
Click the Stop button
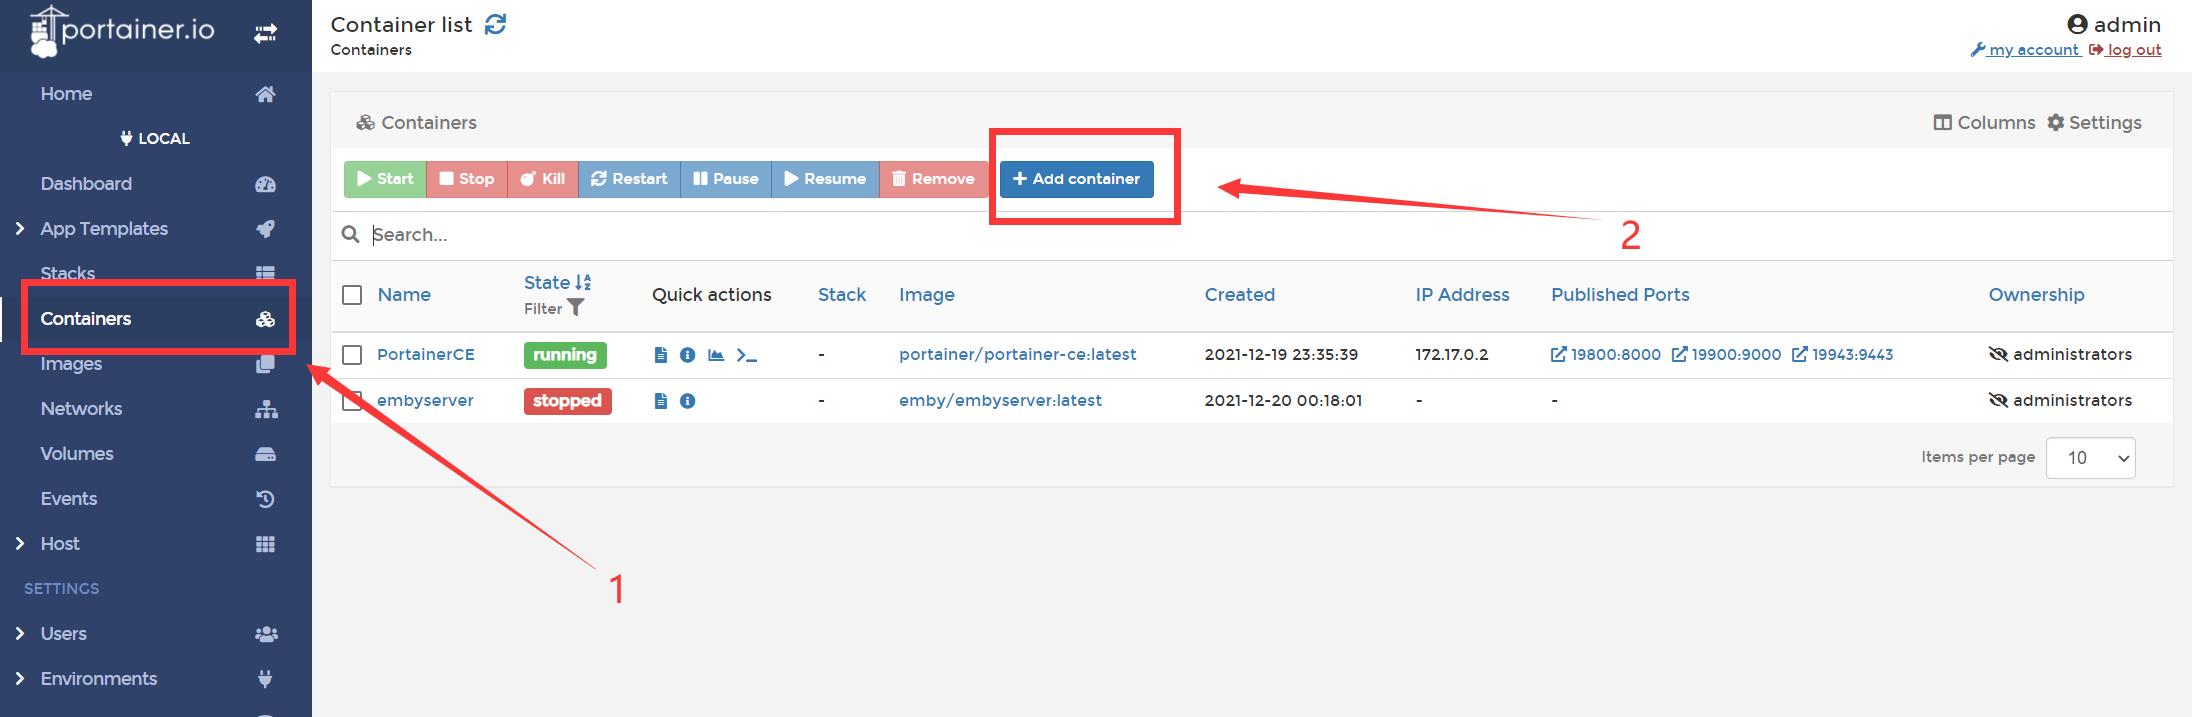[x=467, y=179]
